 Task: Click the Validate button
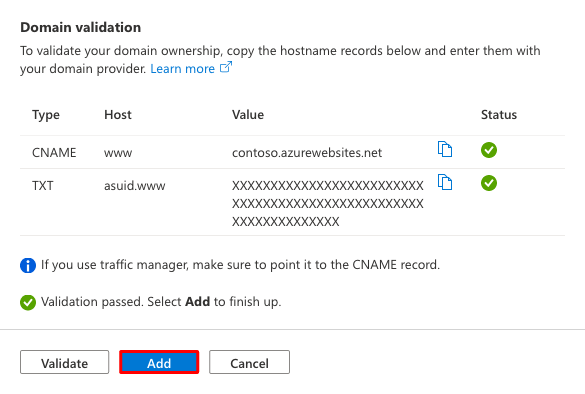pyautogui.click(x=65, y=362)
